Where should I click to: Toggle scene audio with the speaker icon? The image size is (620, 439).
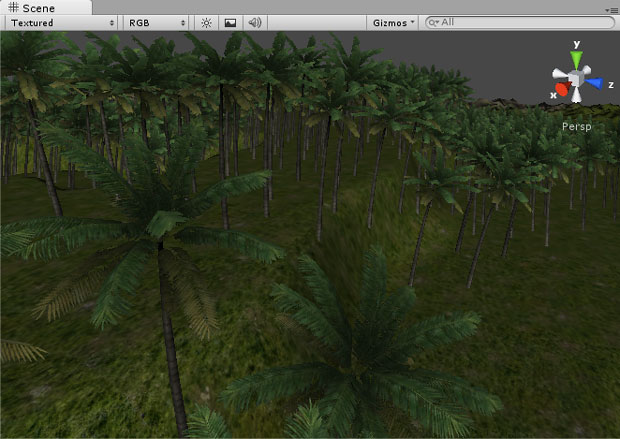click(255, 22)
